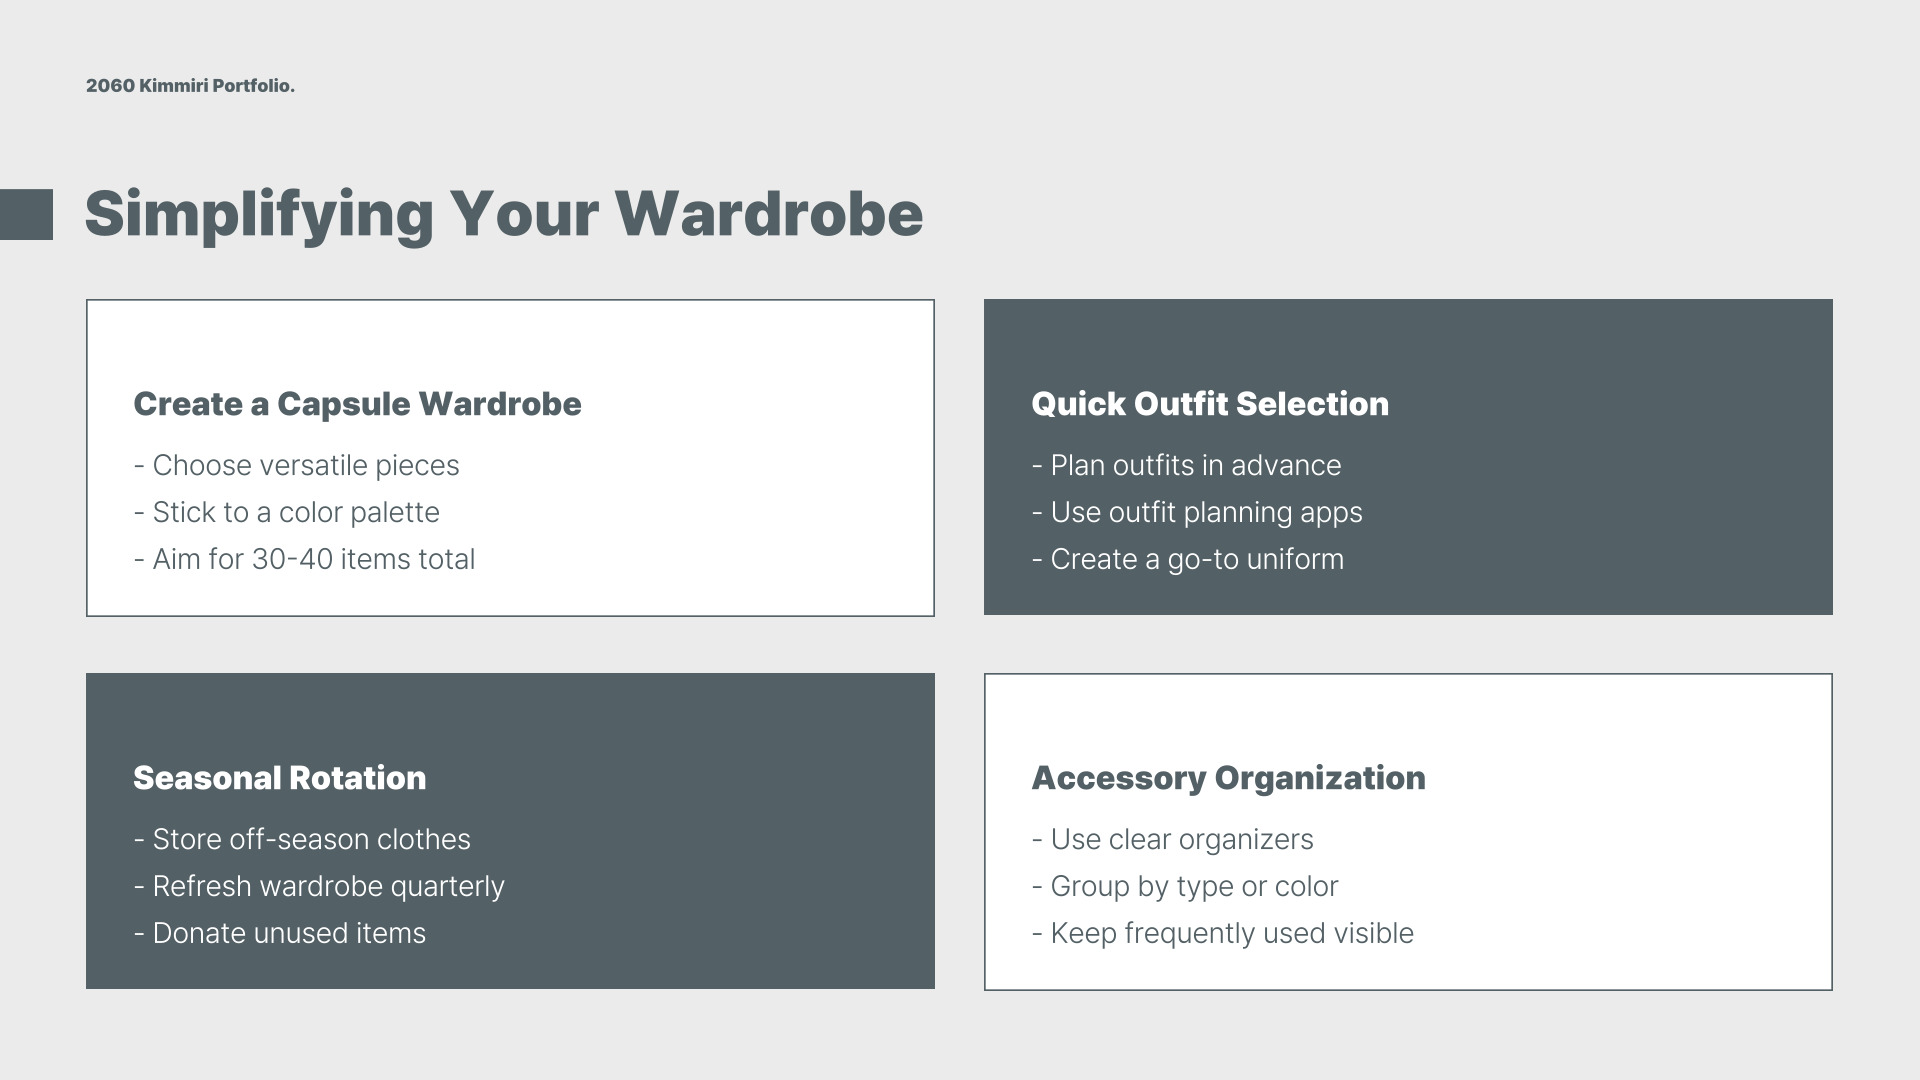Select the Accessory Organization heading
The height and width of the screenshot is (1080, 1920).
pyautogui.click(x=1228, y=778)
